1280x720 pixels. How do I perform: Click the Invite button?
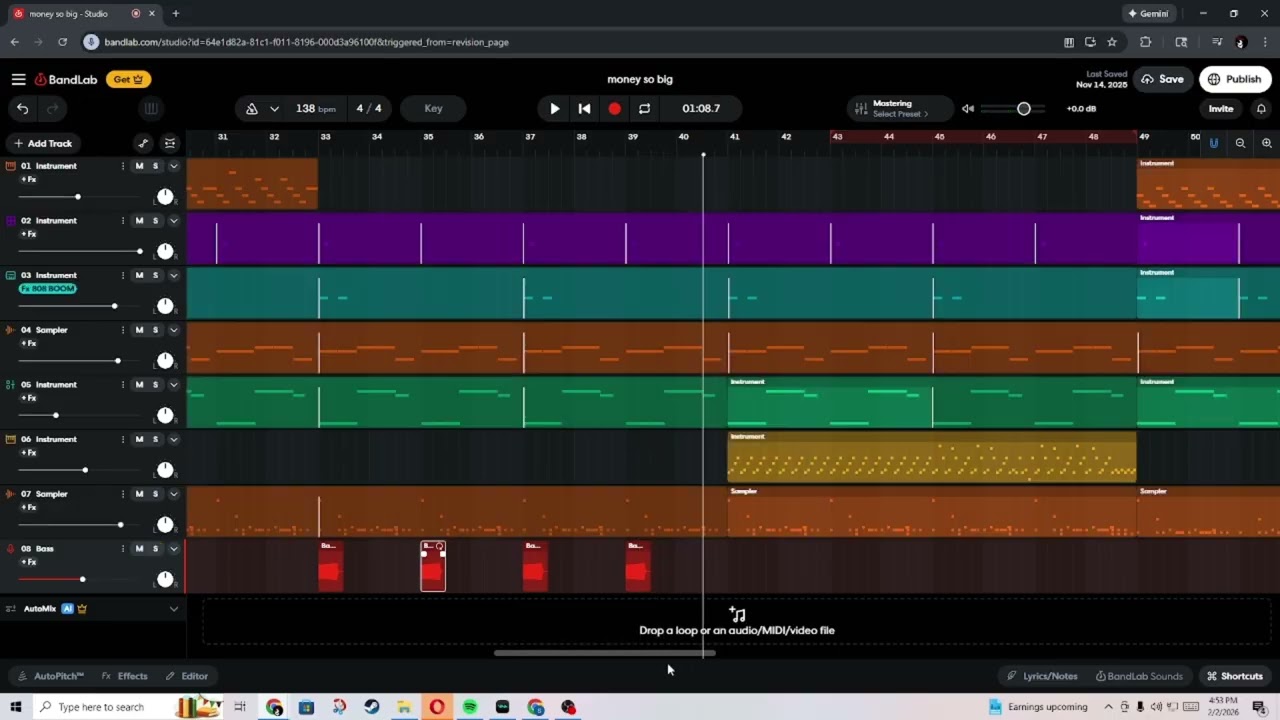click(x=1221, y=108)
